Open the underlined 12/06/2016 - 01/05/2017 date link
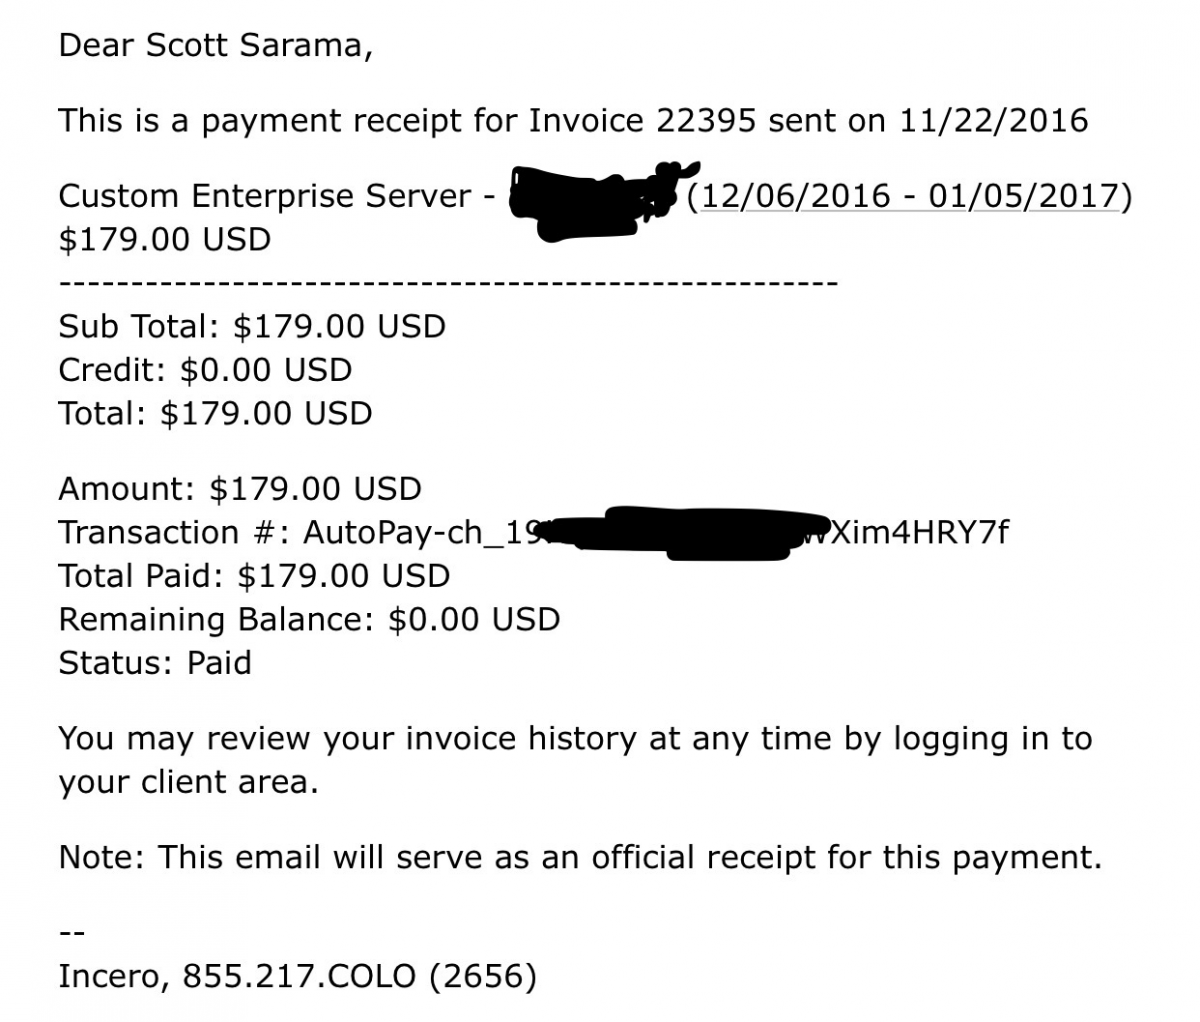Screen dimensions: 1200x1022 click(x=908, y=196)
